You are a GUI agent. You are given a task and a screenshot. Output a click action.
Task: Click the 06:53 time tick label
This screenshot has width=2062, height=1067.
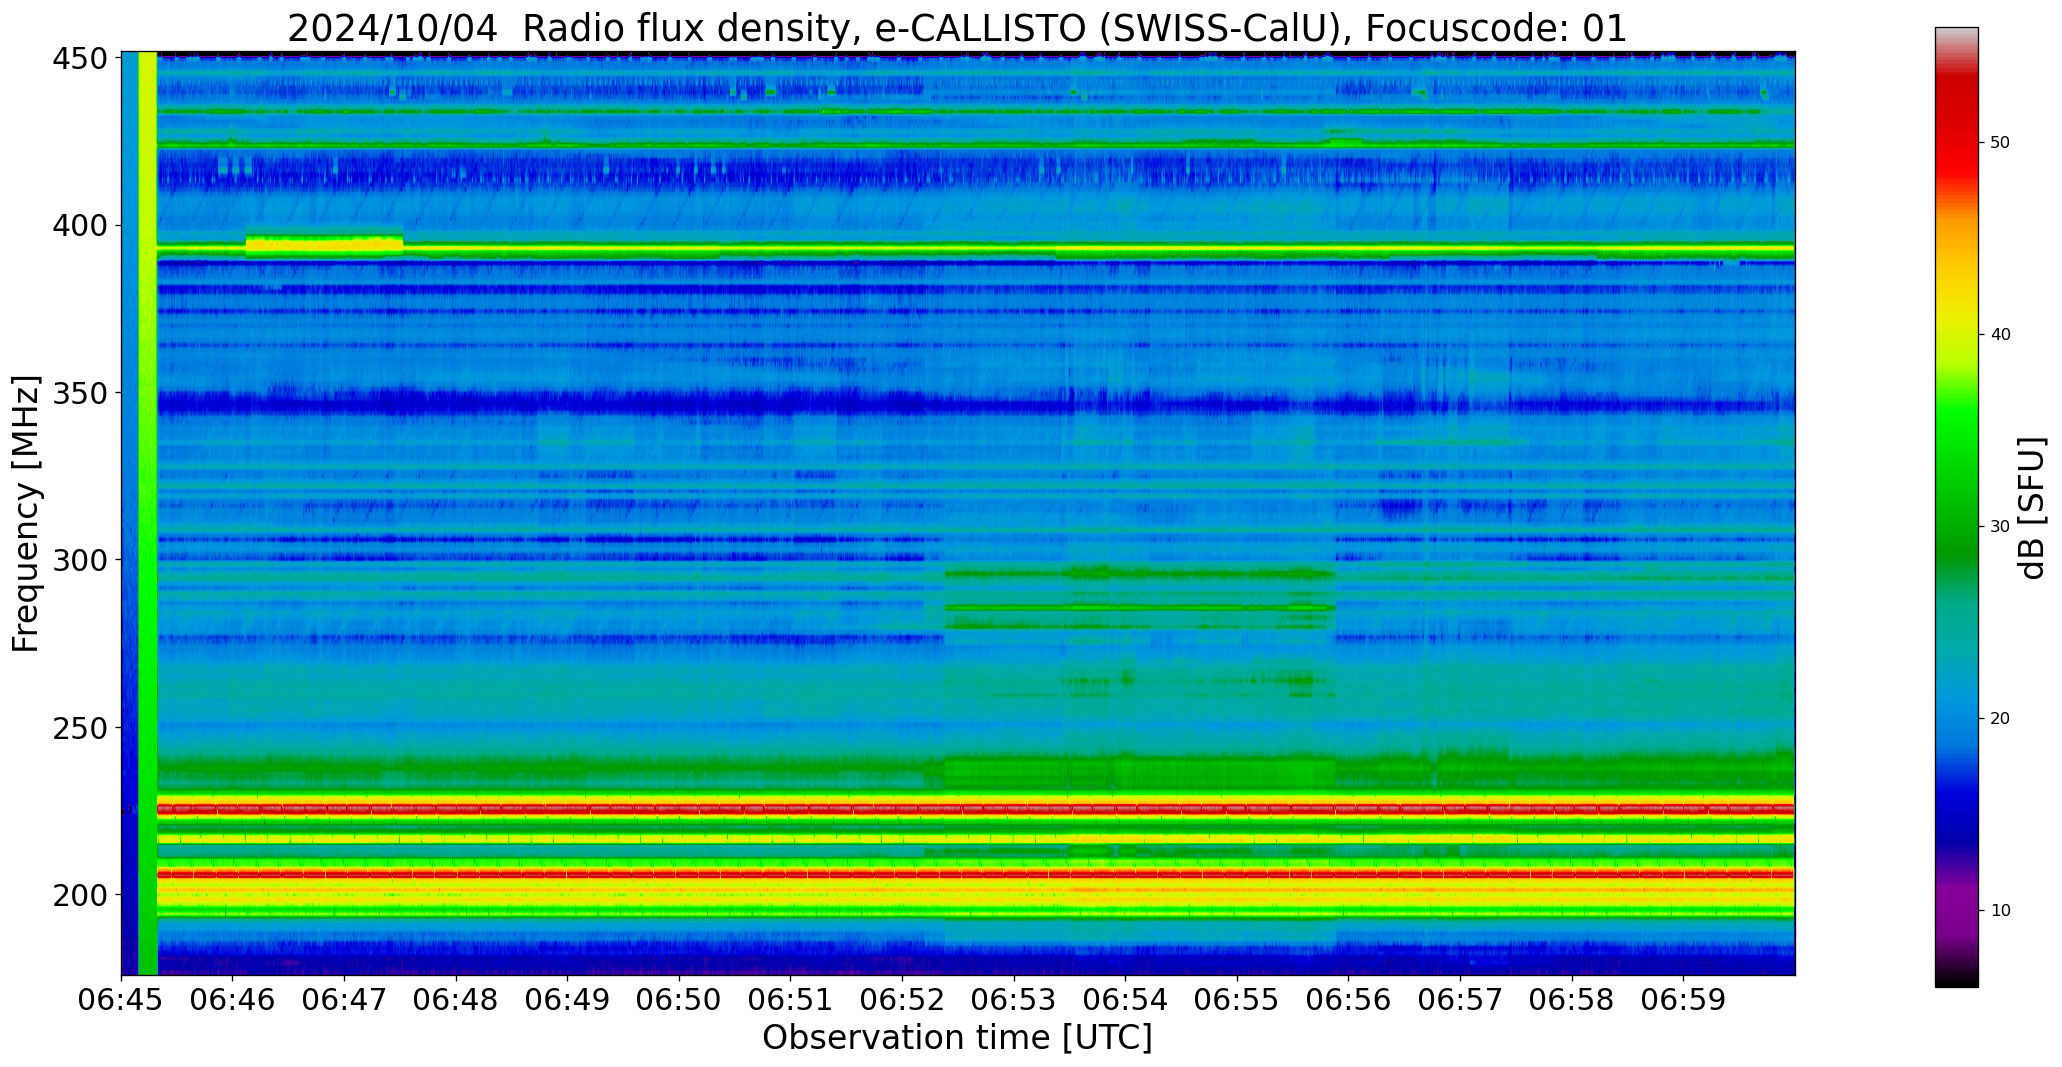1014,1000
